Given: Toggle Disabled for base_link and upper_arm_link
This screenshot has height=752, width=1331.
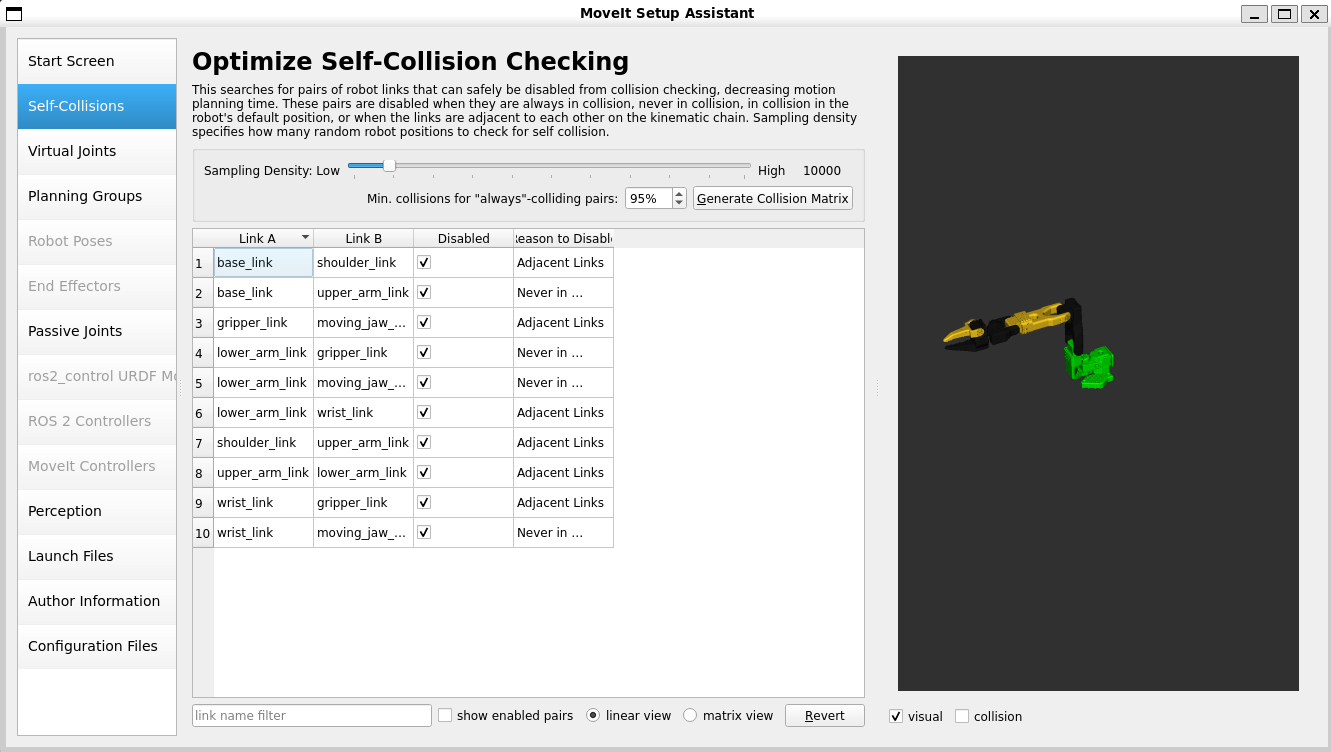Looking at the screenshot, I should click(x=424, y=292).
